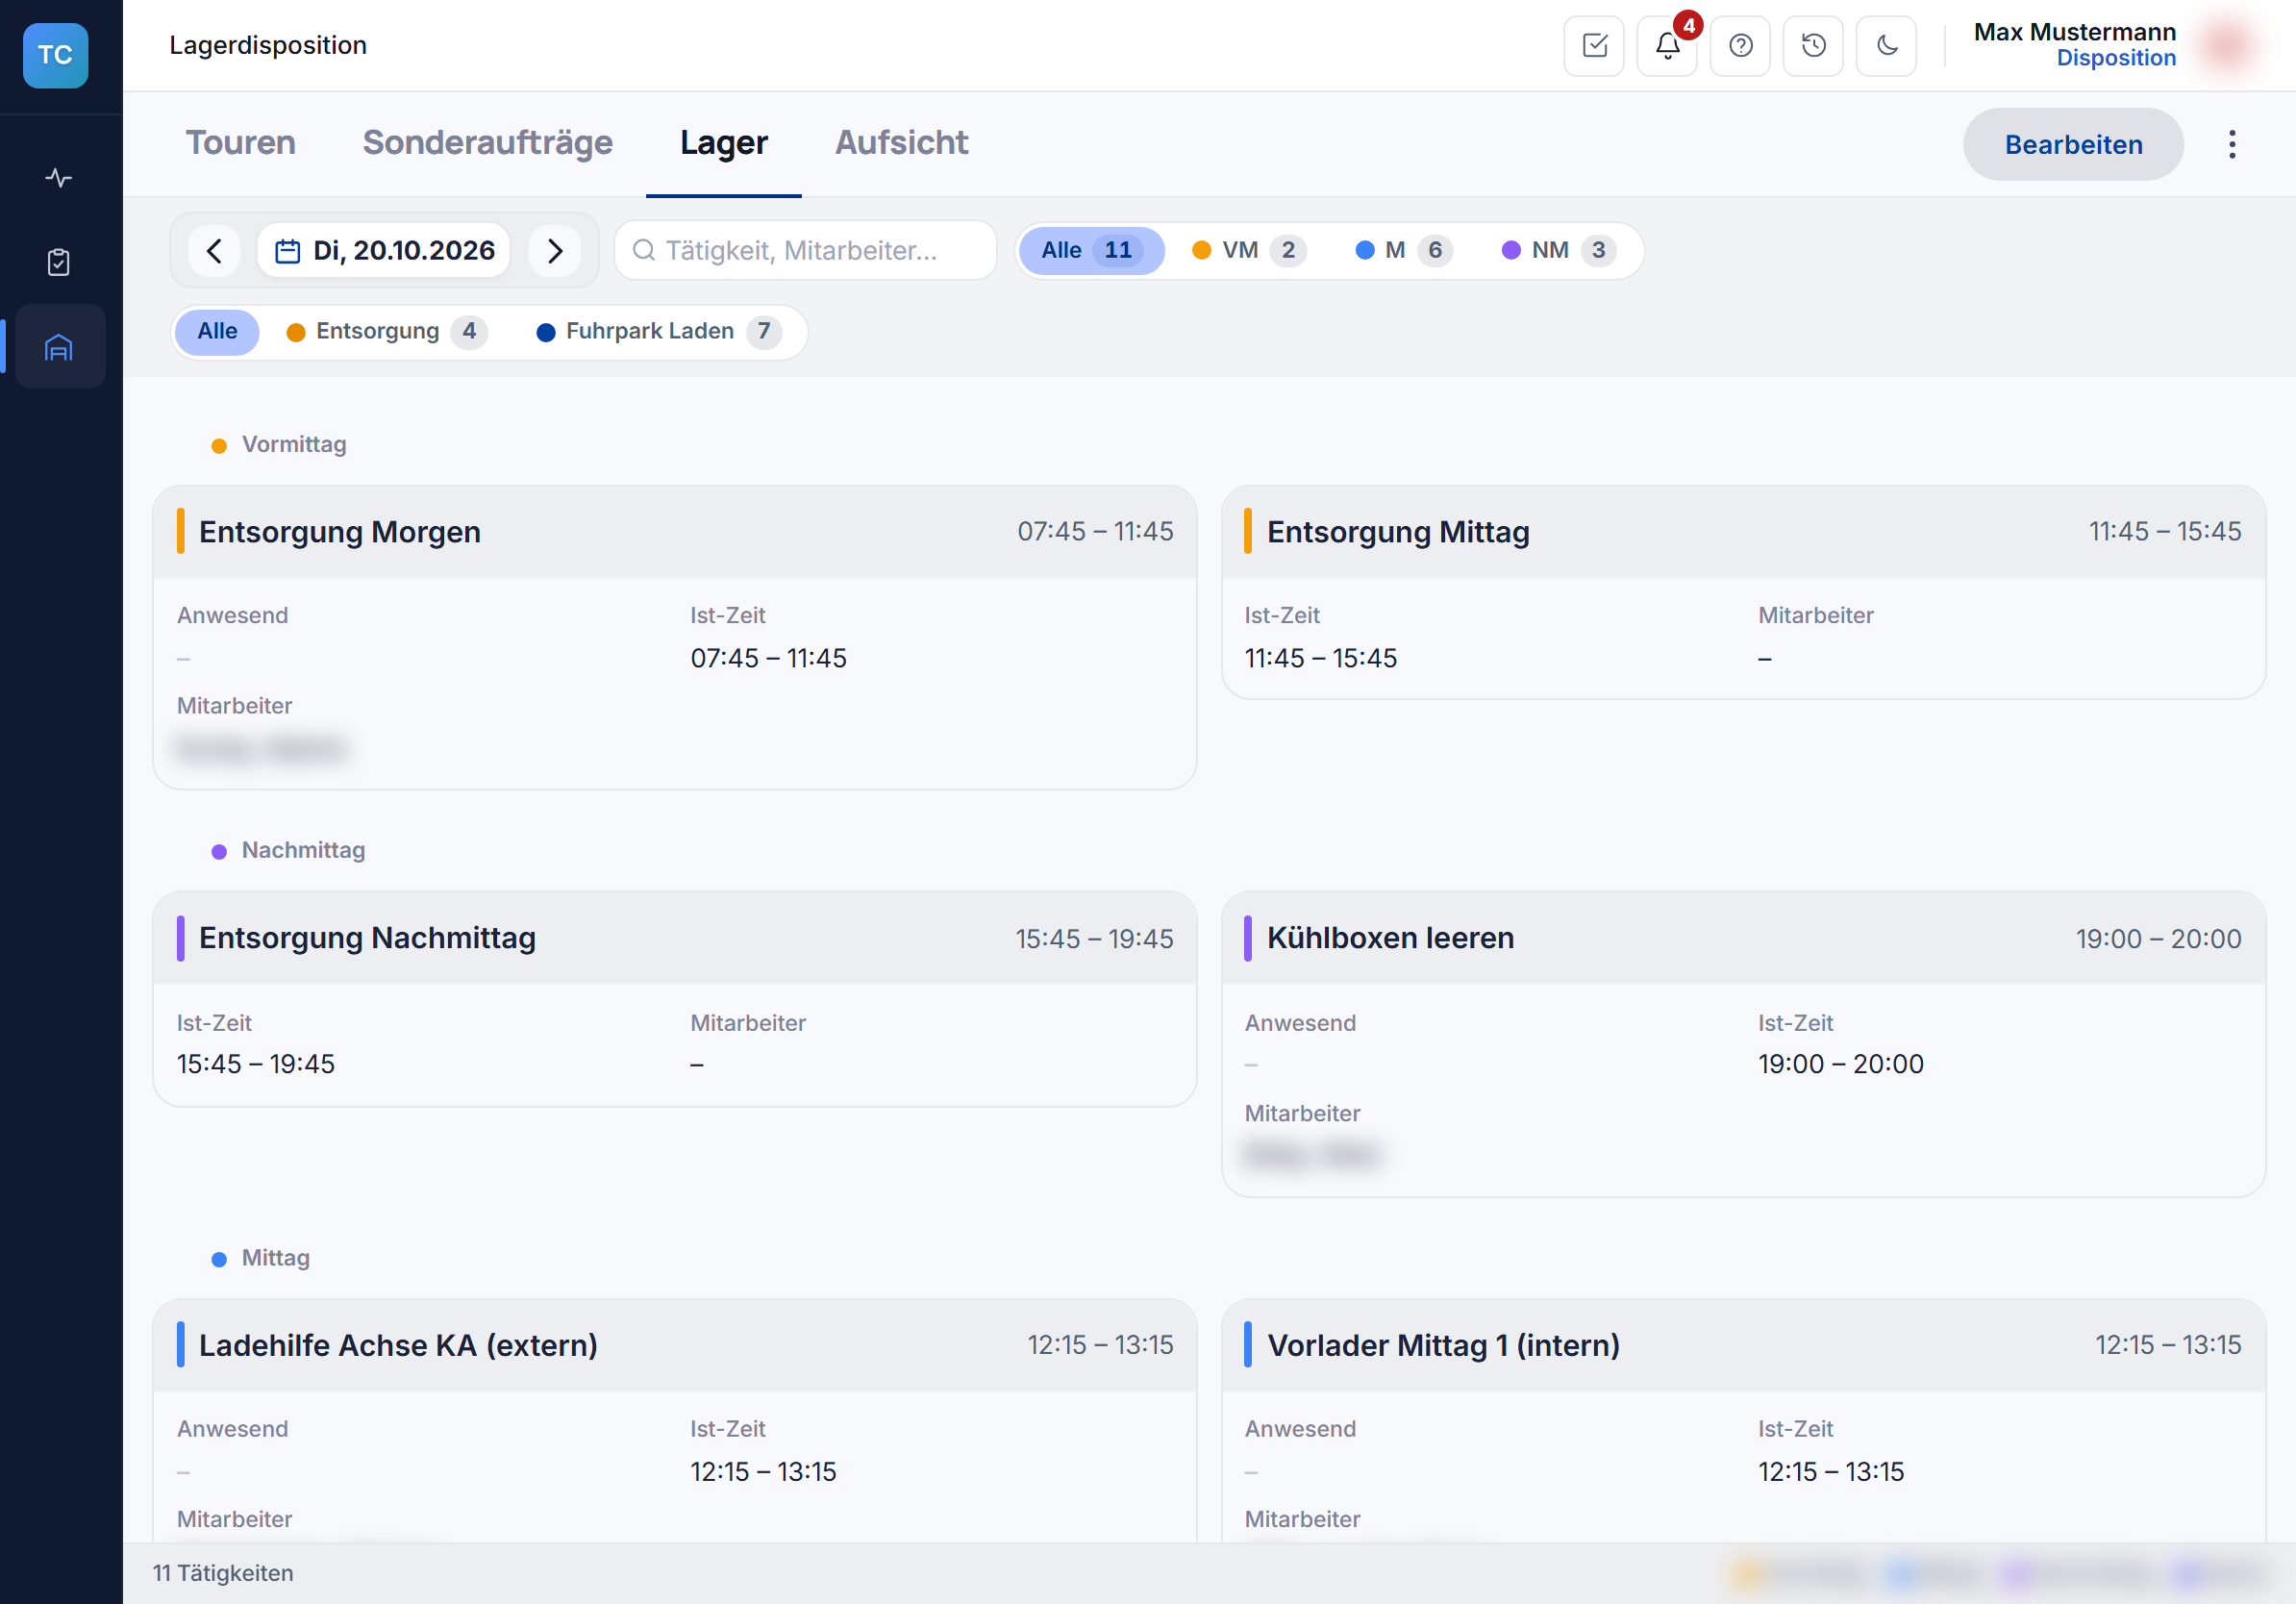Open the Entsorgung Mittag card

pyautogui.click(x=1743, y=593)
